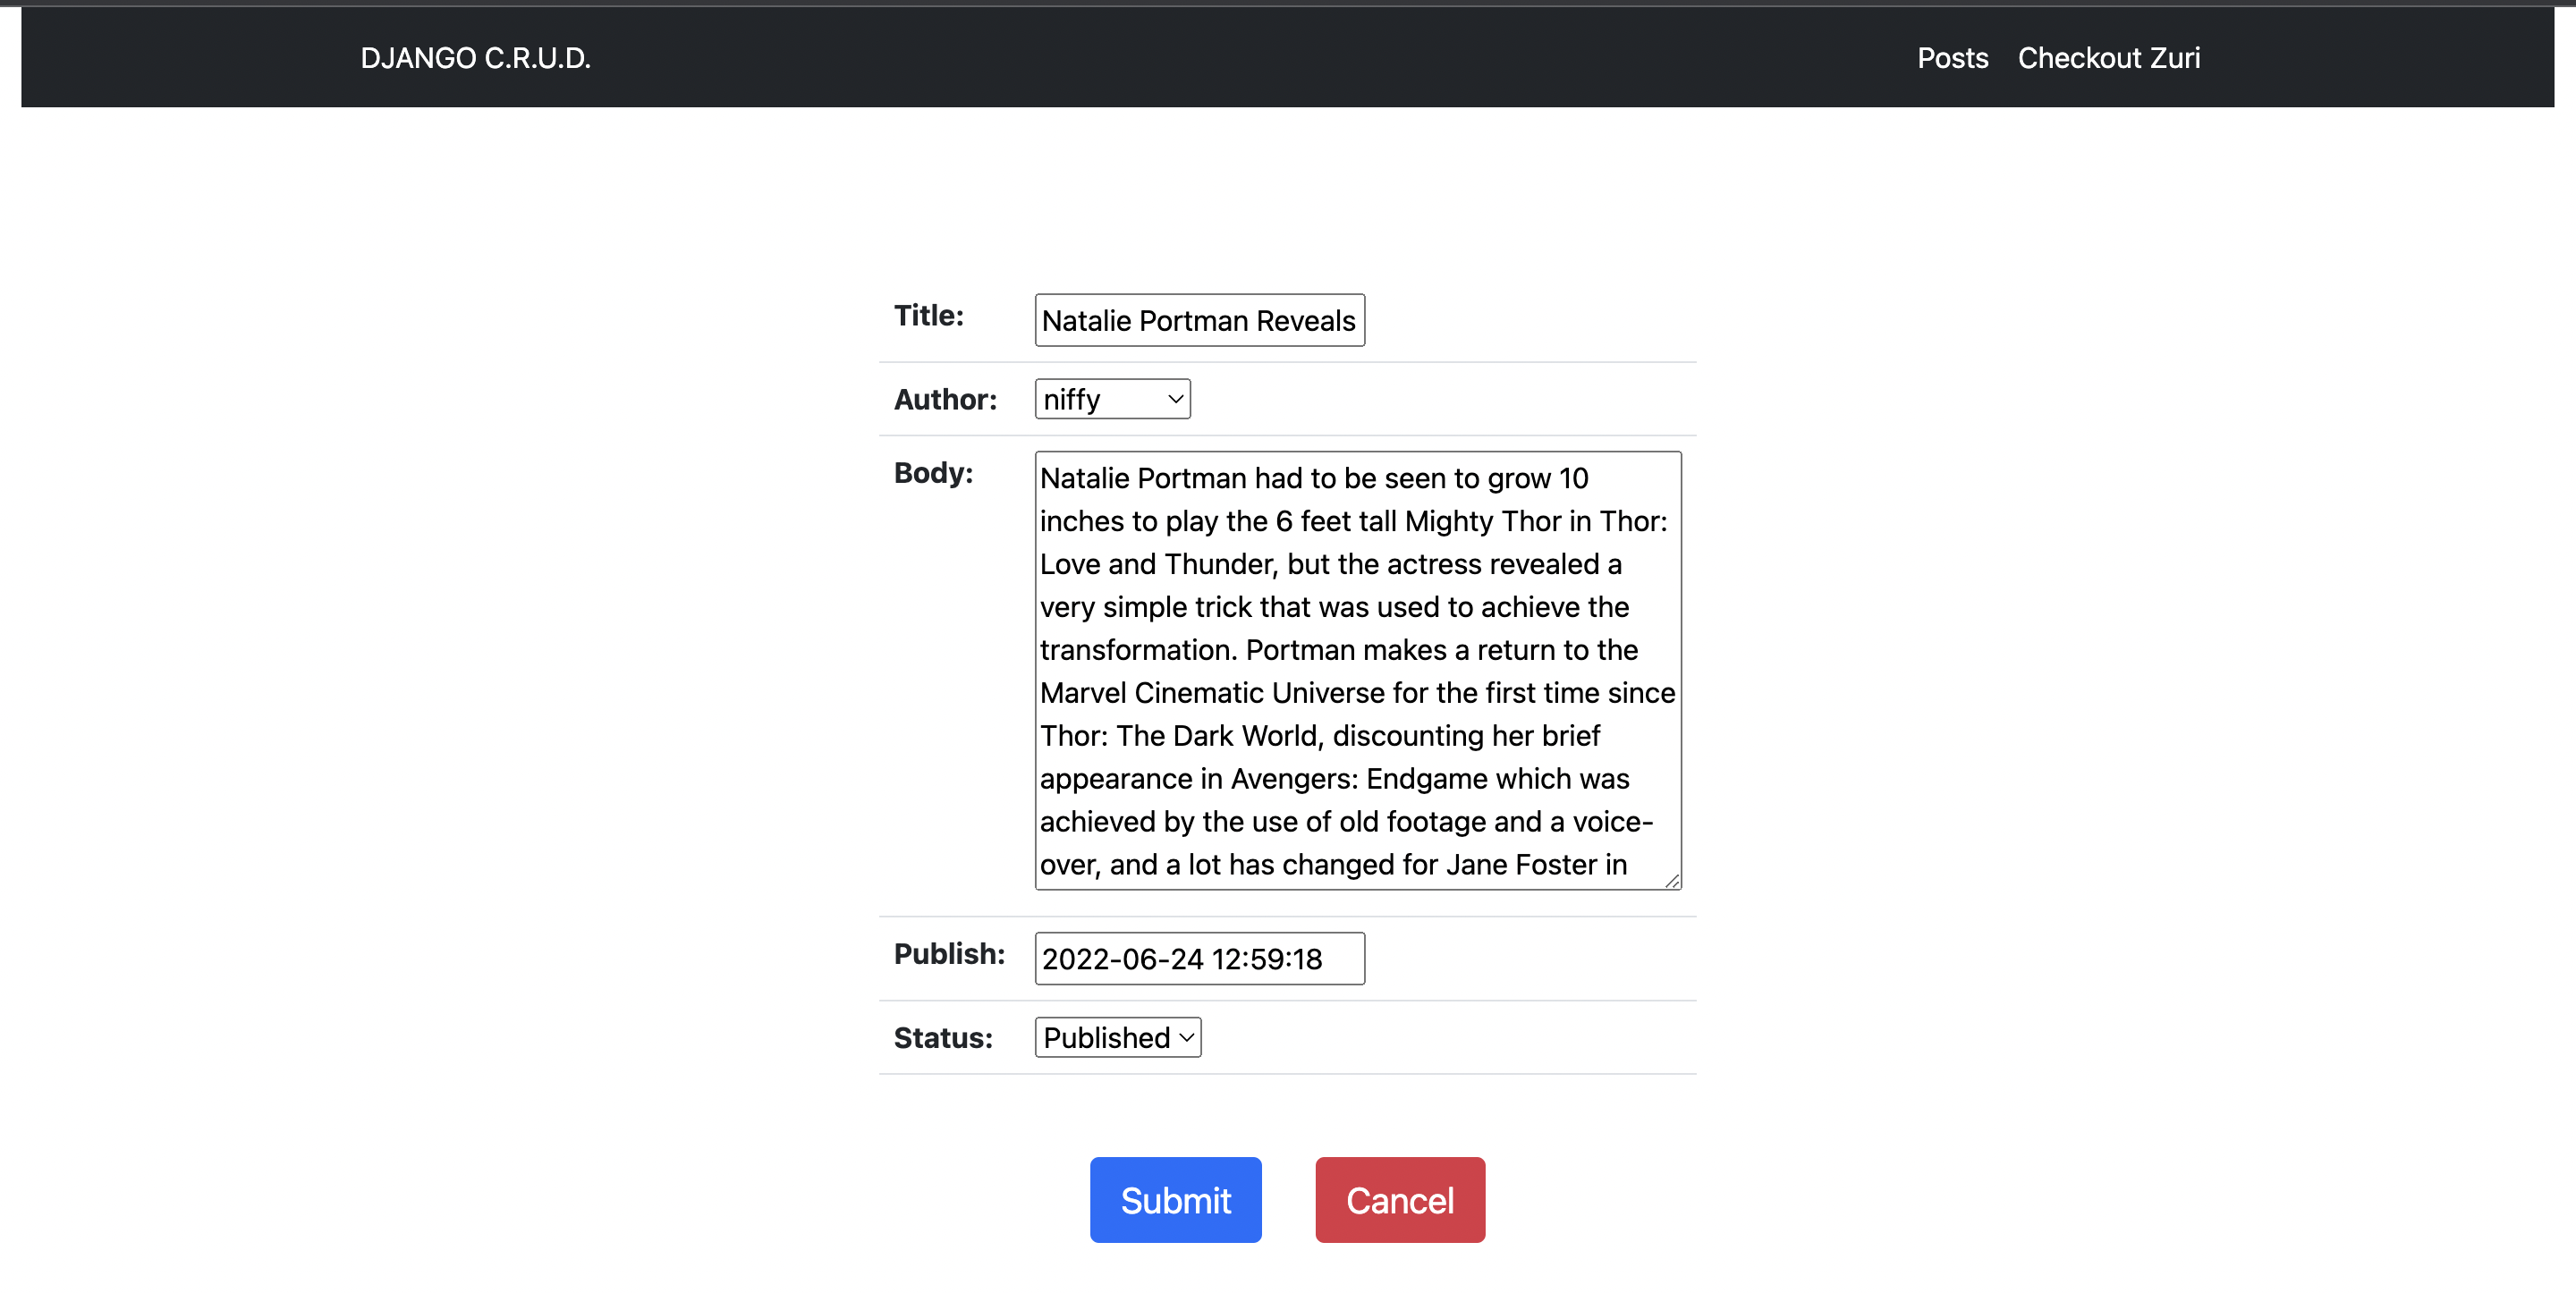The width and height of the screenshot is (2576, 1293).
Task: Click the Author dropdown arrow
Action: (1174, 399)
